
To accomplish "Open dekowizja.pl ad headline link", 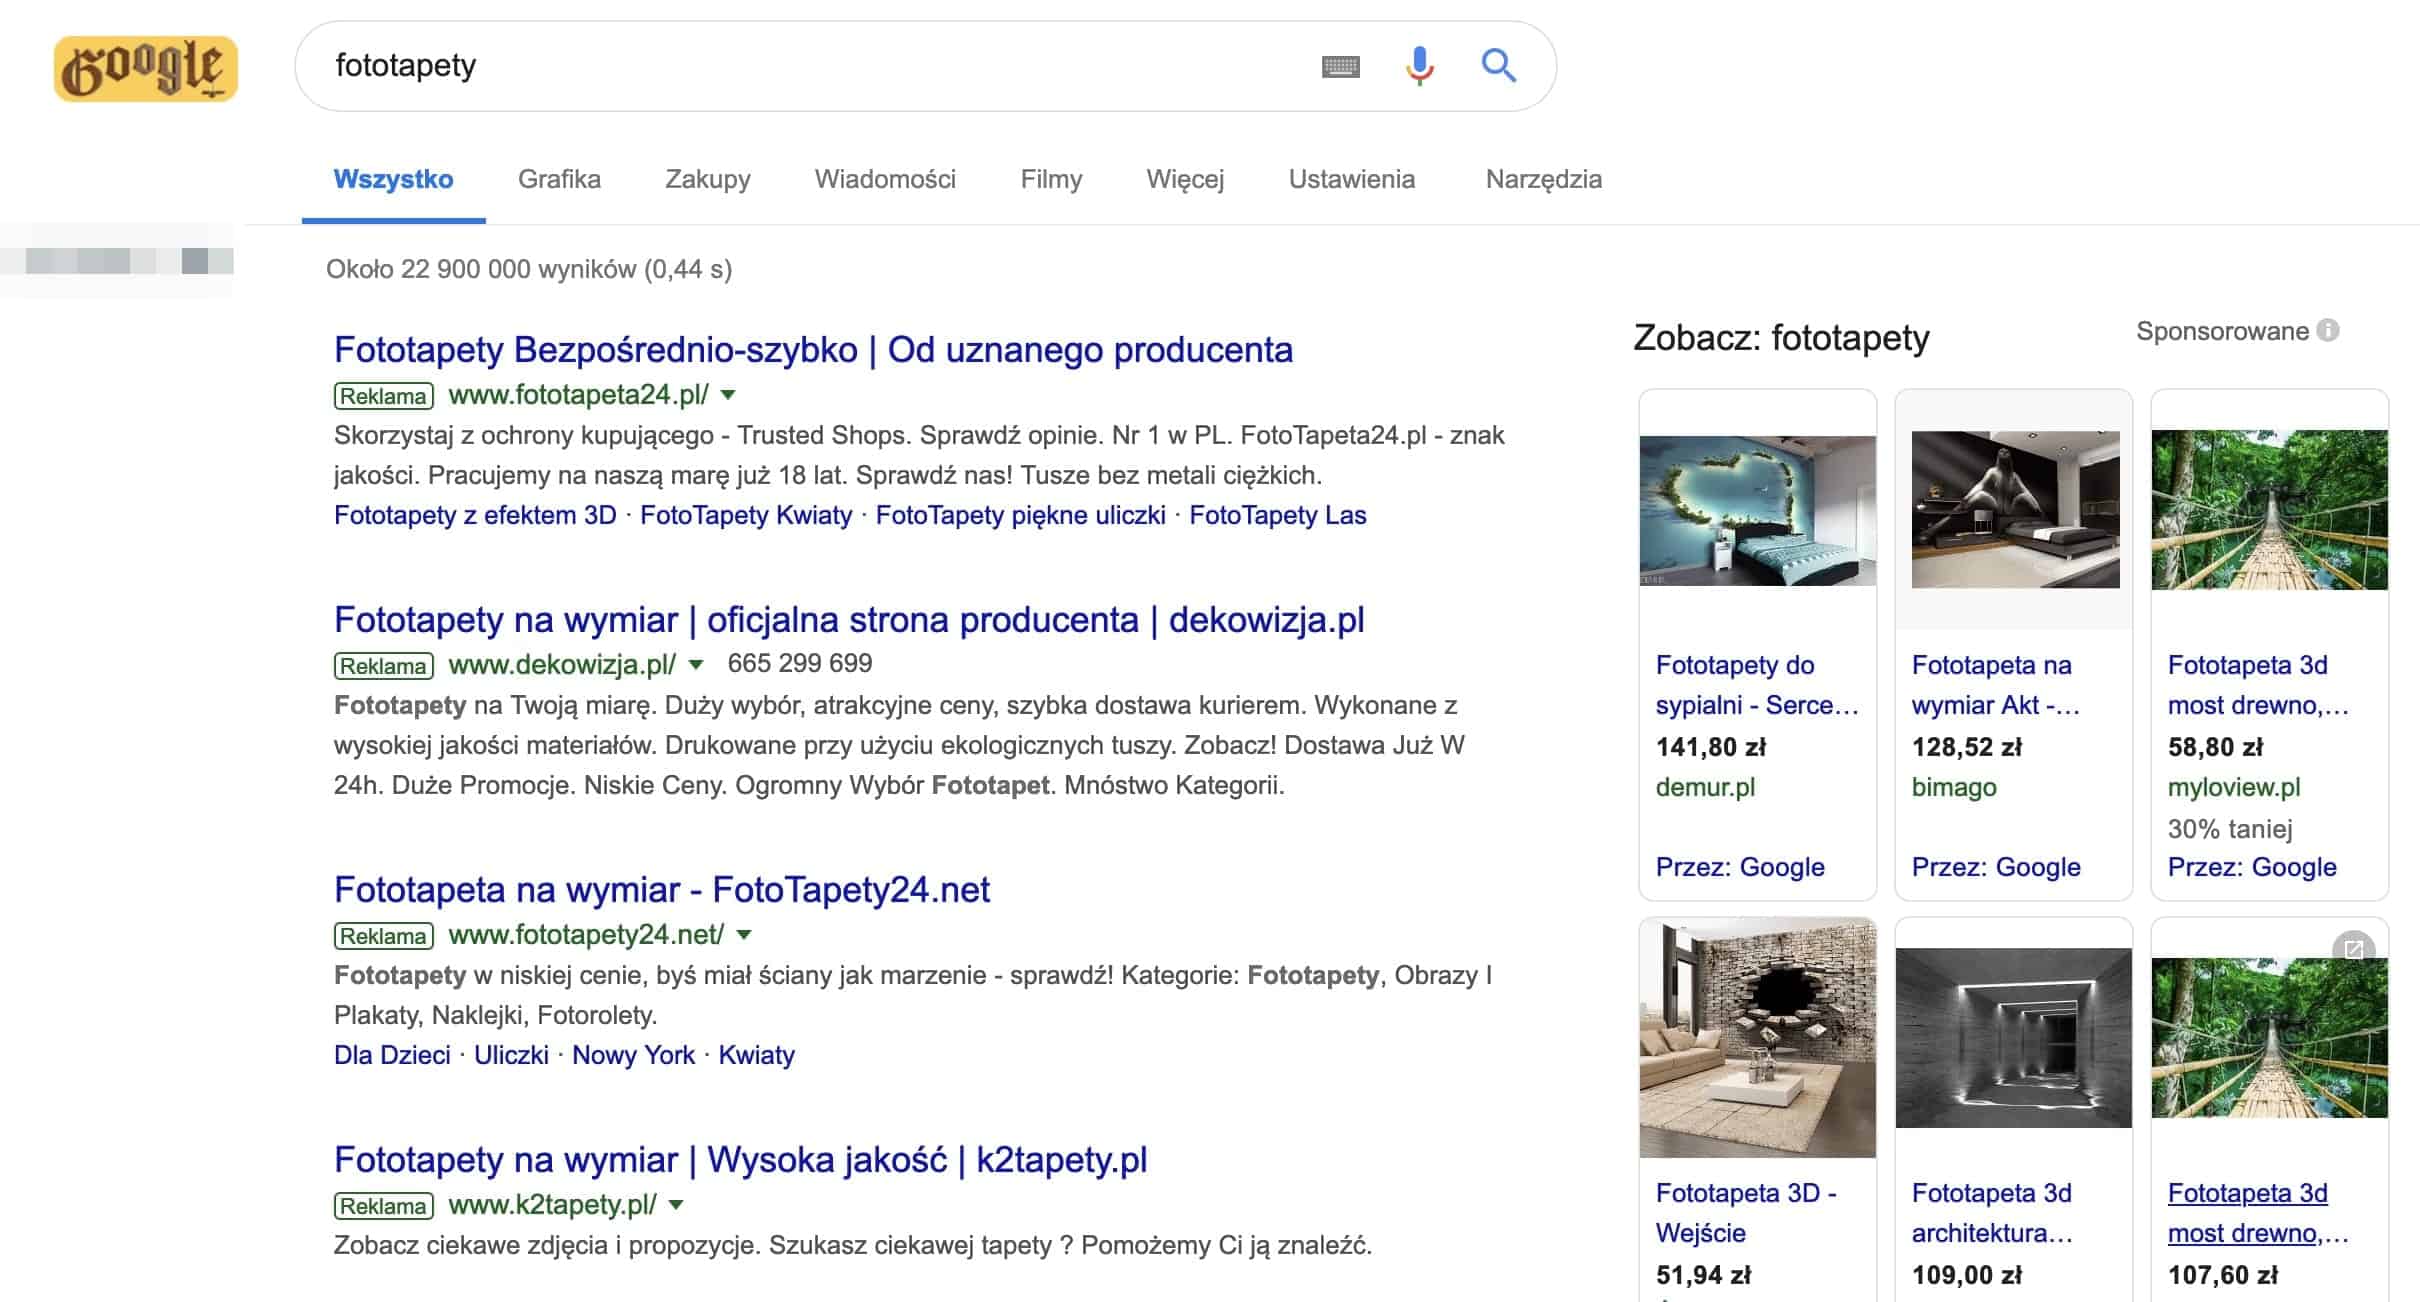I will click(x=849, y=620).
